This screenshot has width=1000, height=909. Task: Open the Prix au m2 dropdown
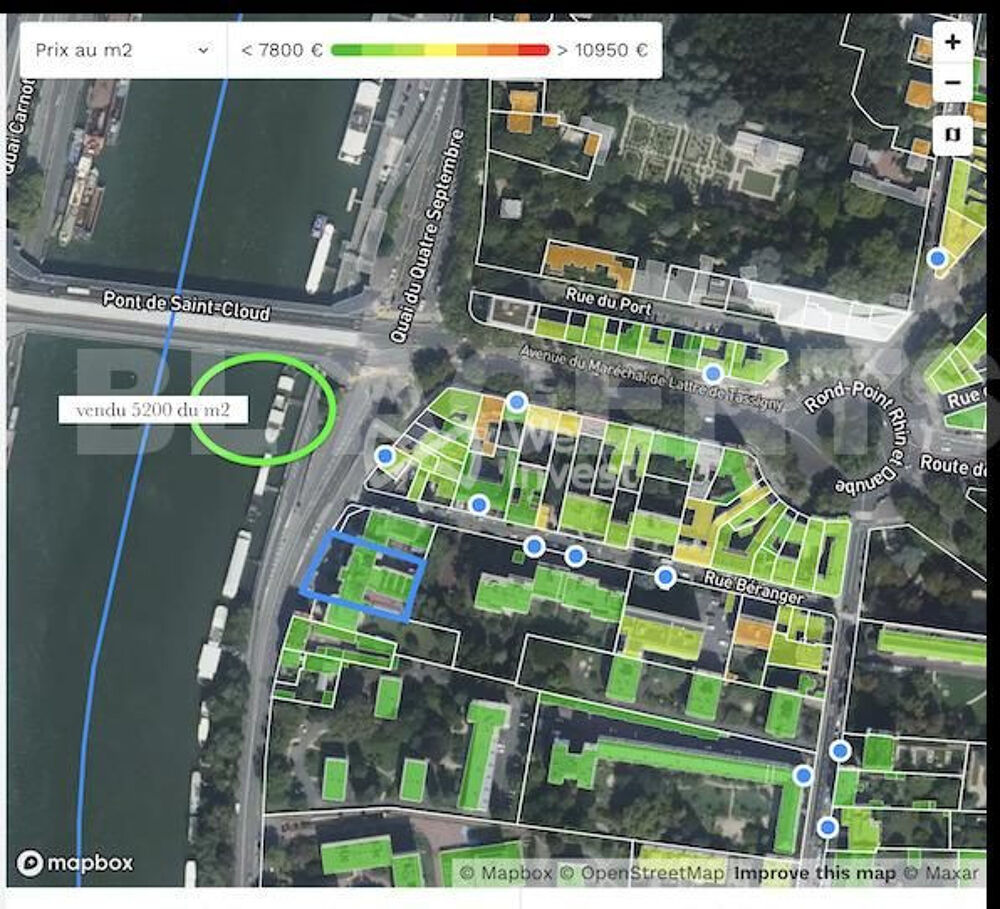(122, 50)
